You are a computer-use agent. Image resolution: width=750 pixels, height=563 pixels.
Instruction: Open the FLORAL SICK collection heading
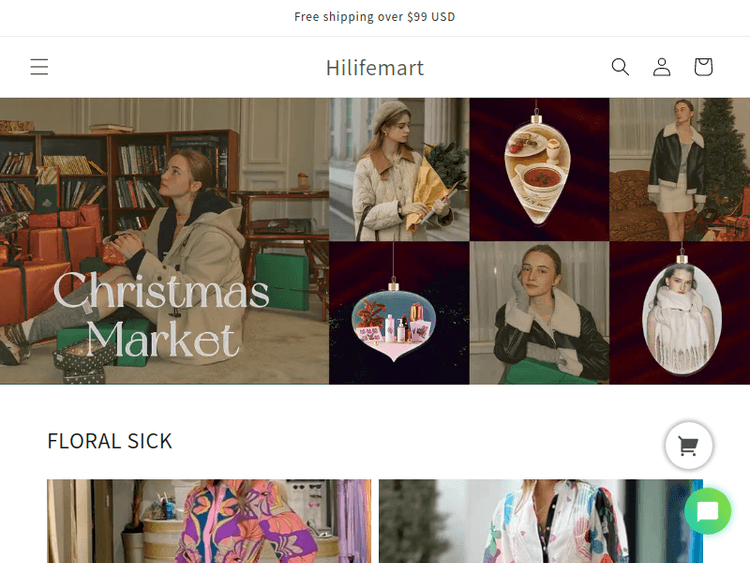(x=110, y=441)
